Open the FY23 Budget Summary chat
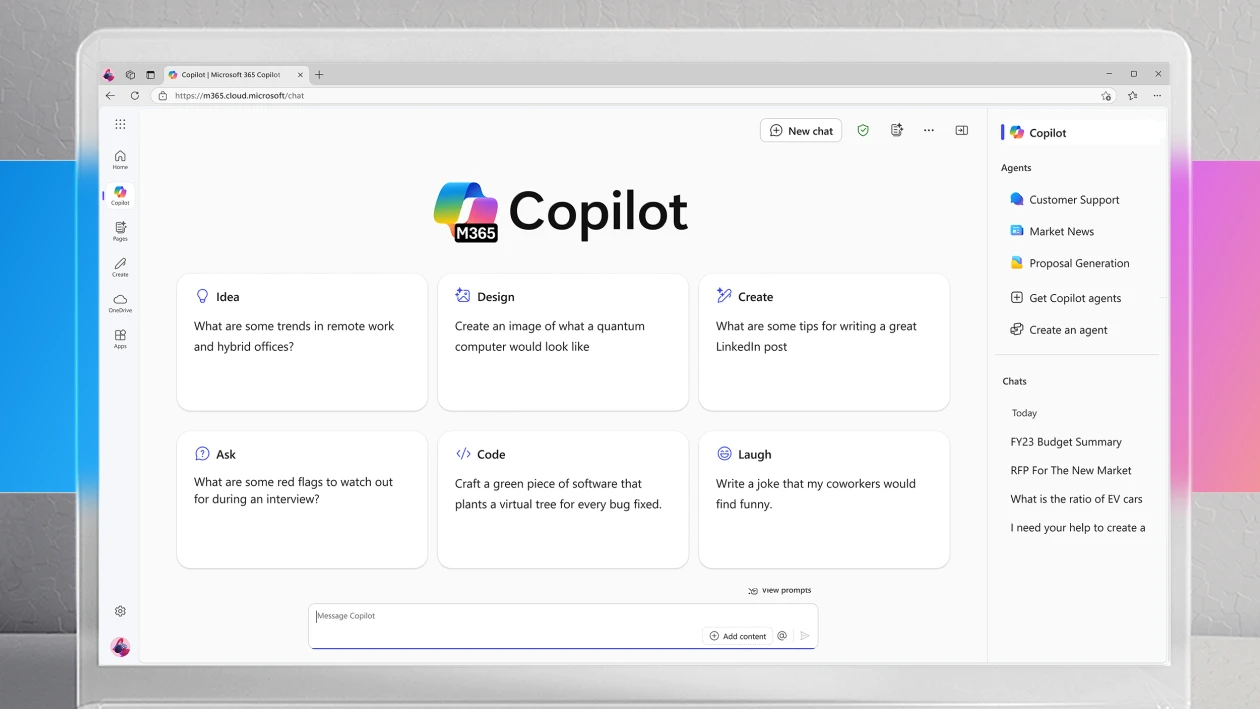The height and width of the screenshot is (709, 1260). [x=1066, y=441]
